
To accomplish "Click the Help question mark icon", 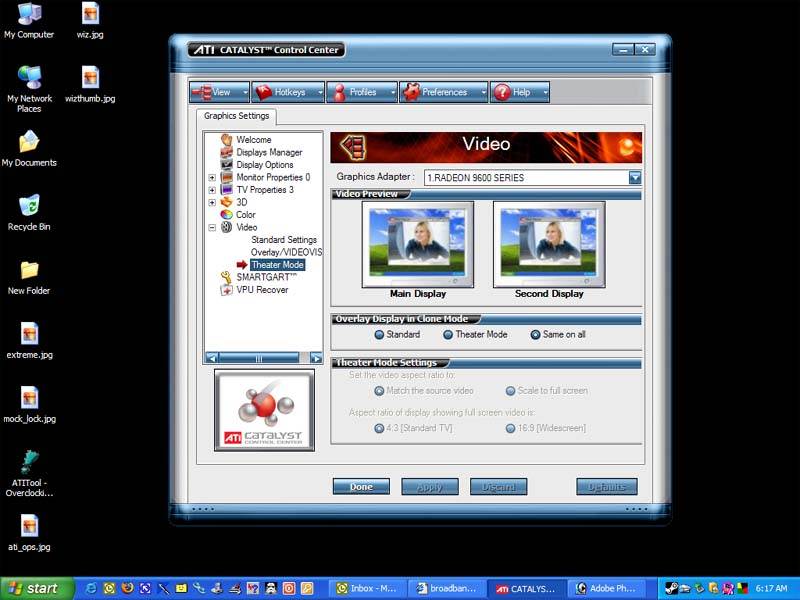I will click(x=502, y=92).
